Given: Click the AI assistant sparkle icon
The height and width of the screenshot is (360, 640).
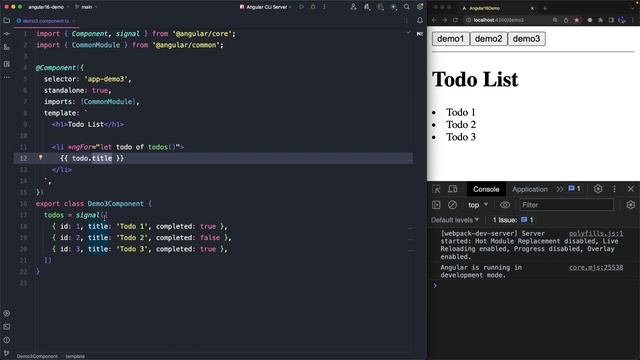Looking at the screenshot, I should (393, 7).
